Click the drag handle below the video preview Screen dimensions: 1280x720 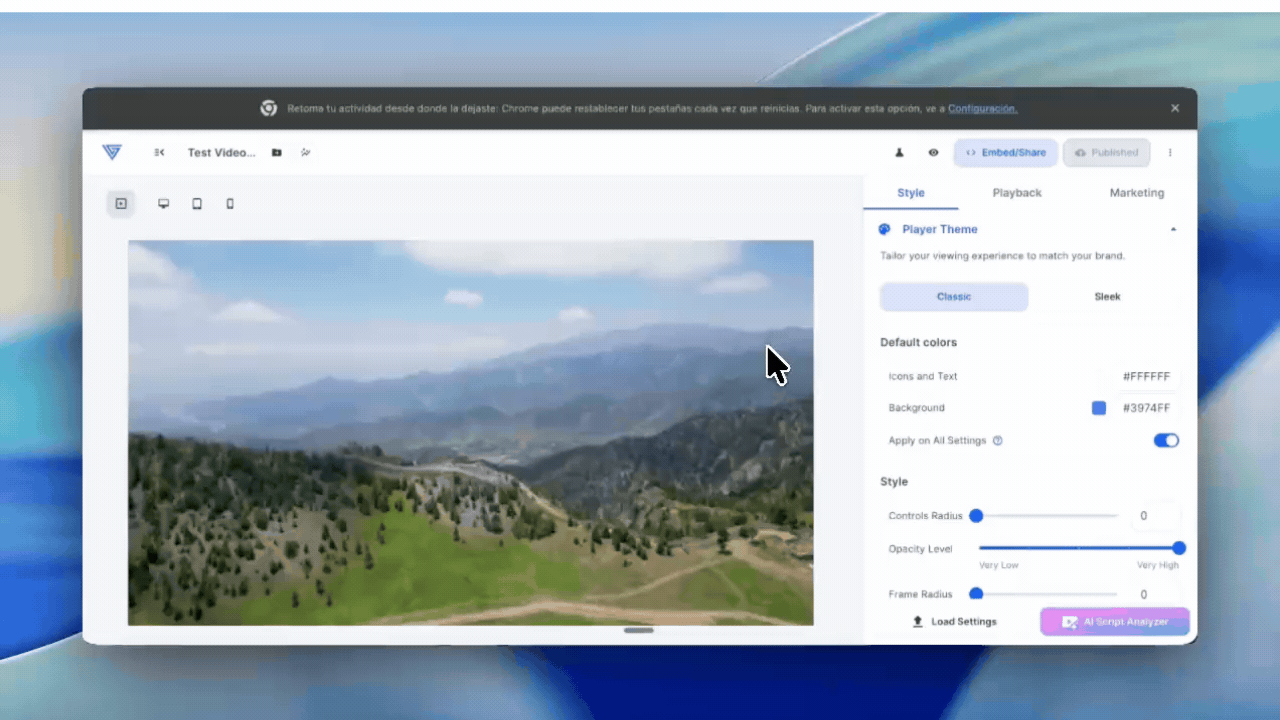pyautogui.click(x=639, y=631)
